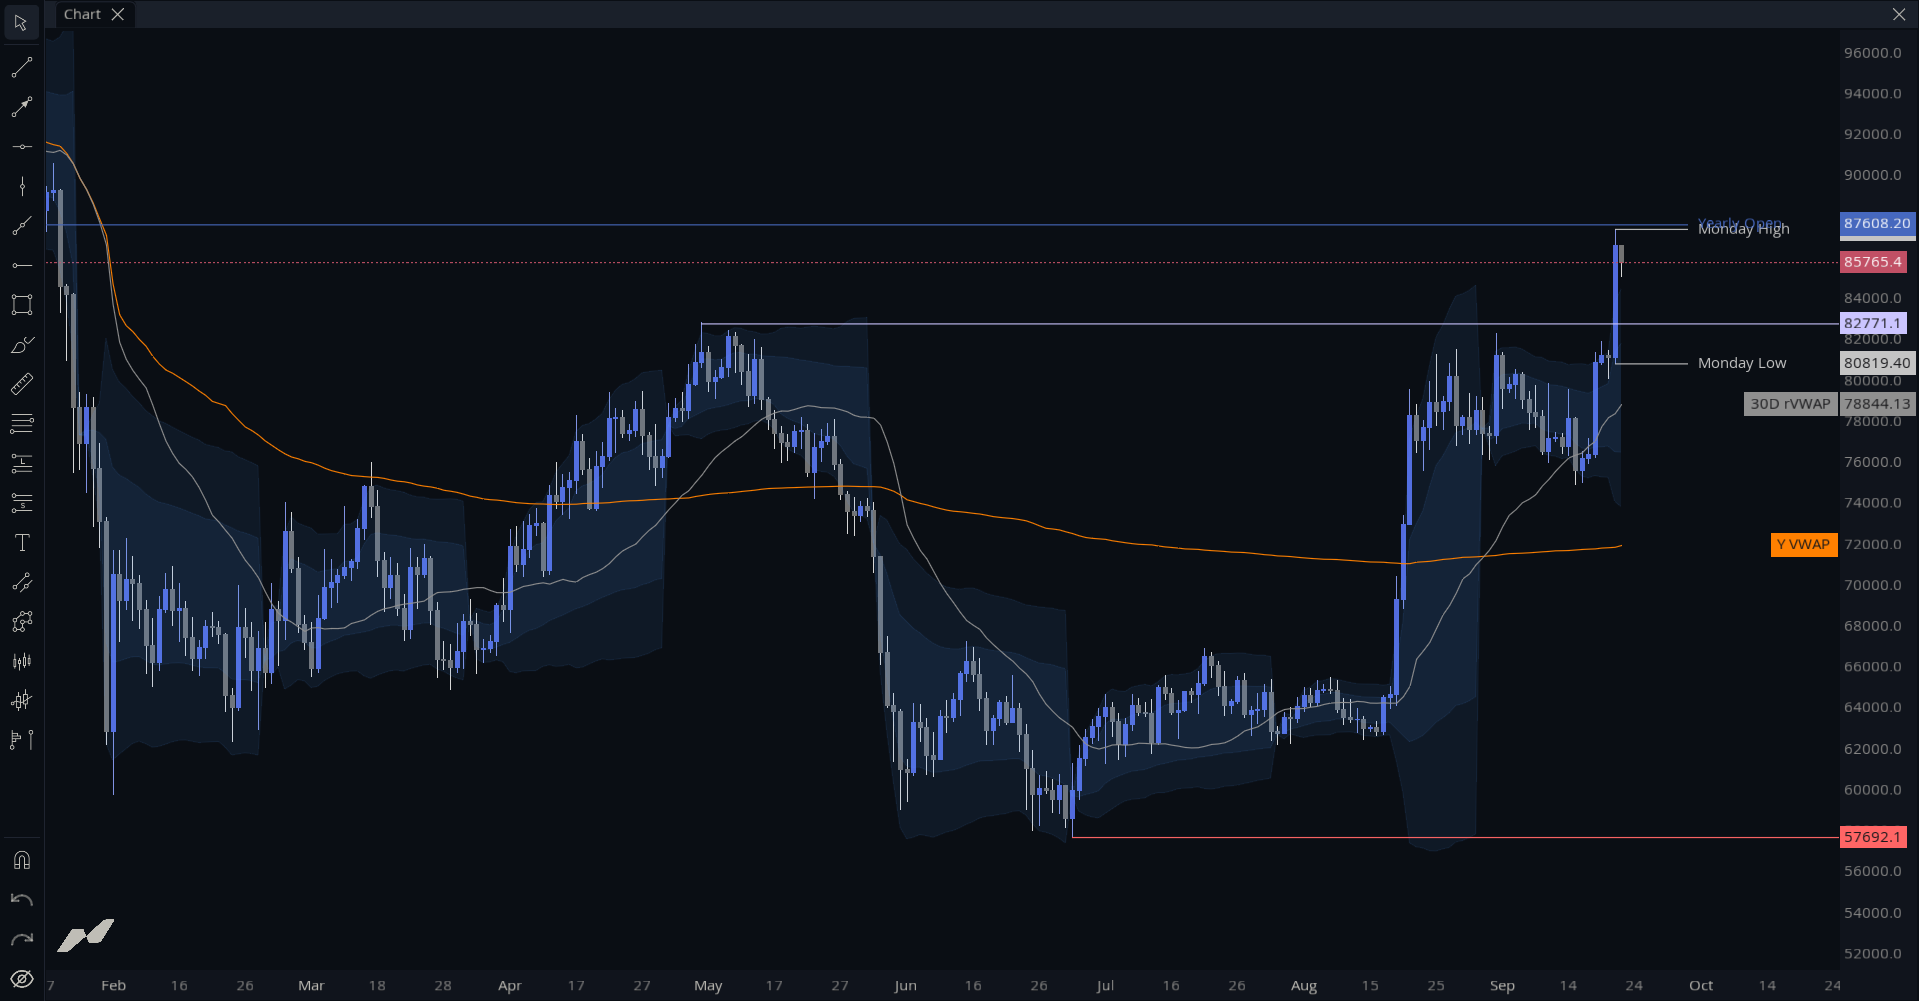The width and height of the screenshot is (1919, 1001).
Task: Select the horizontal line tool
Action: [21, 147]
